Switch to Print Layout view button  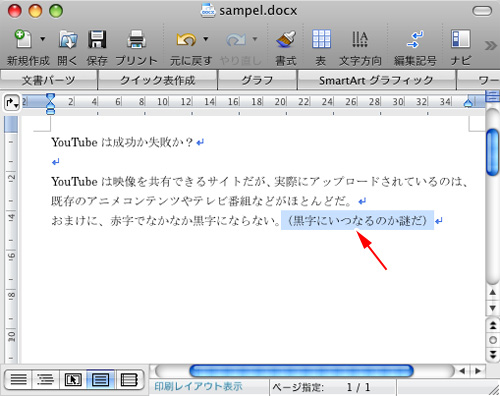(x=100, y=379)
